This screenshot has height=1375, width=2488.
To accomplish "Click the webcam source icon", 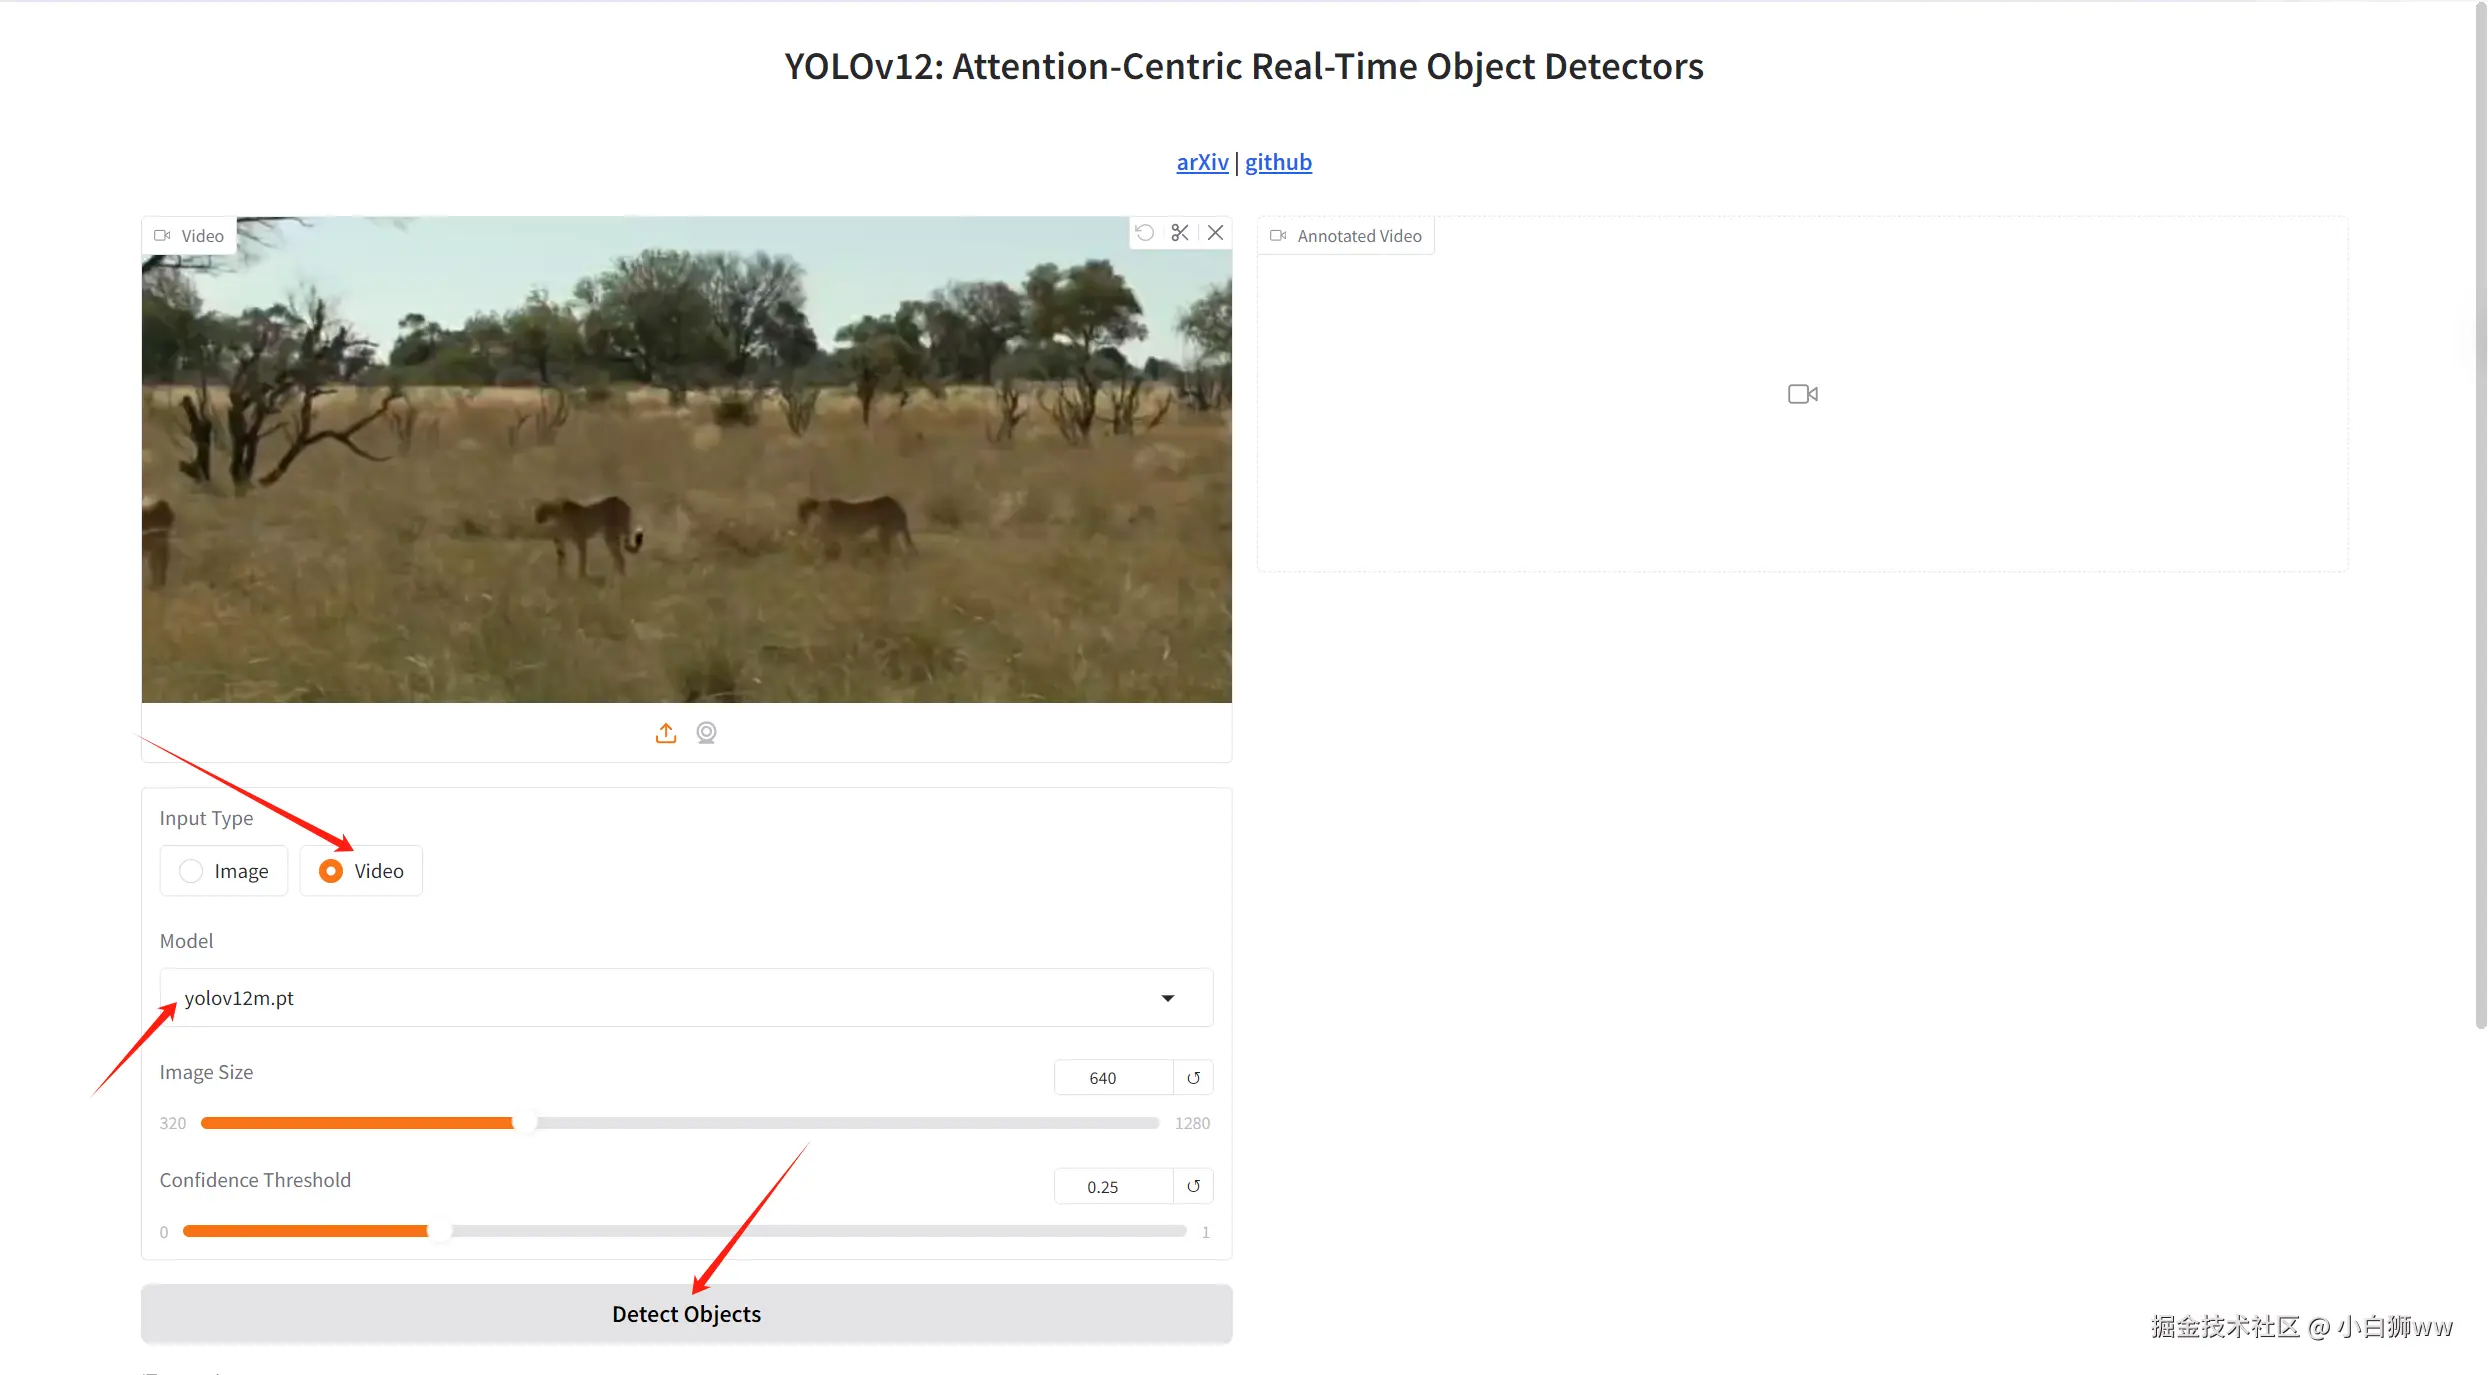I will (706, 733).
